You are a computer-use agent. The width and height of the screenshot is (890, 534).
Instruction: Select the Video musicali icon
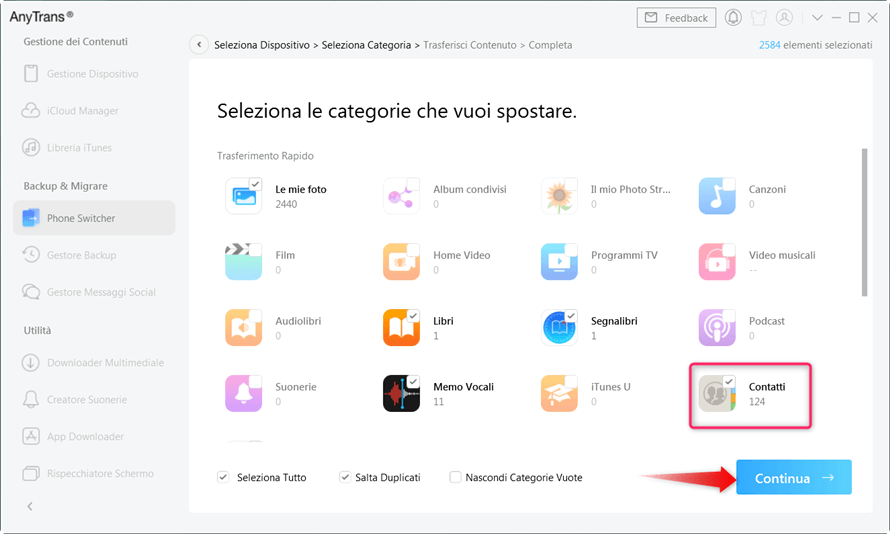[717, 262]
